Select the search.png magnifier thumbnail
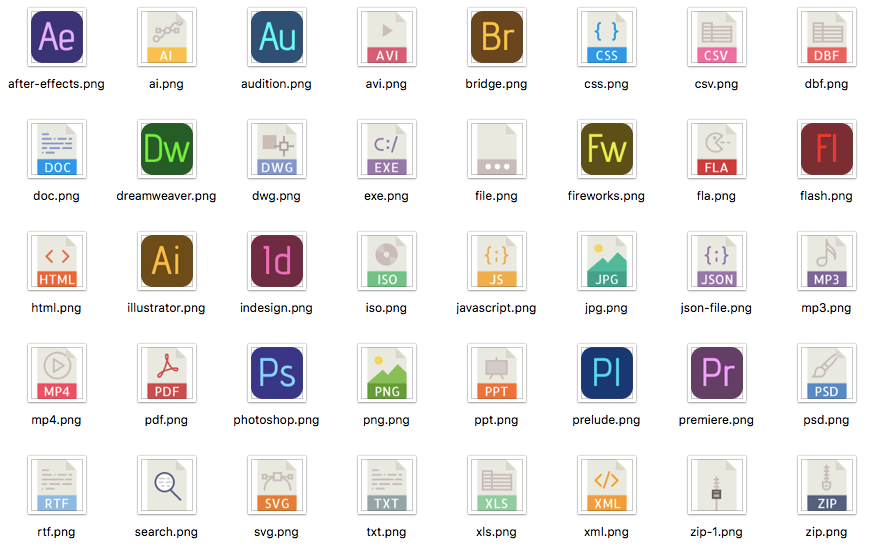Viewport: 869px width, 549px height. click(x=166, y=486)
